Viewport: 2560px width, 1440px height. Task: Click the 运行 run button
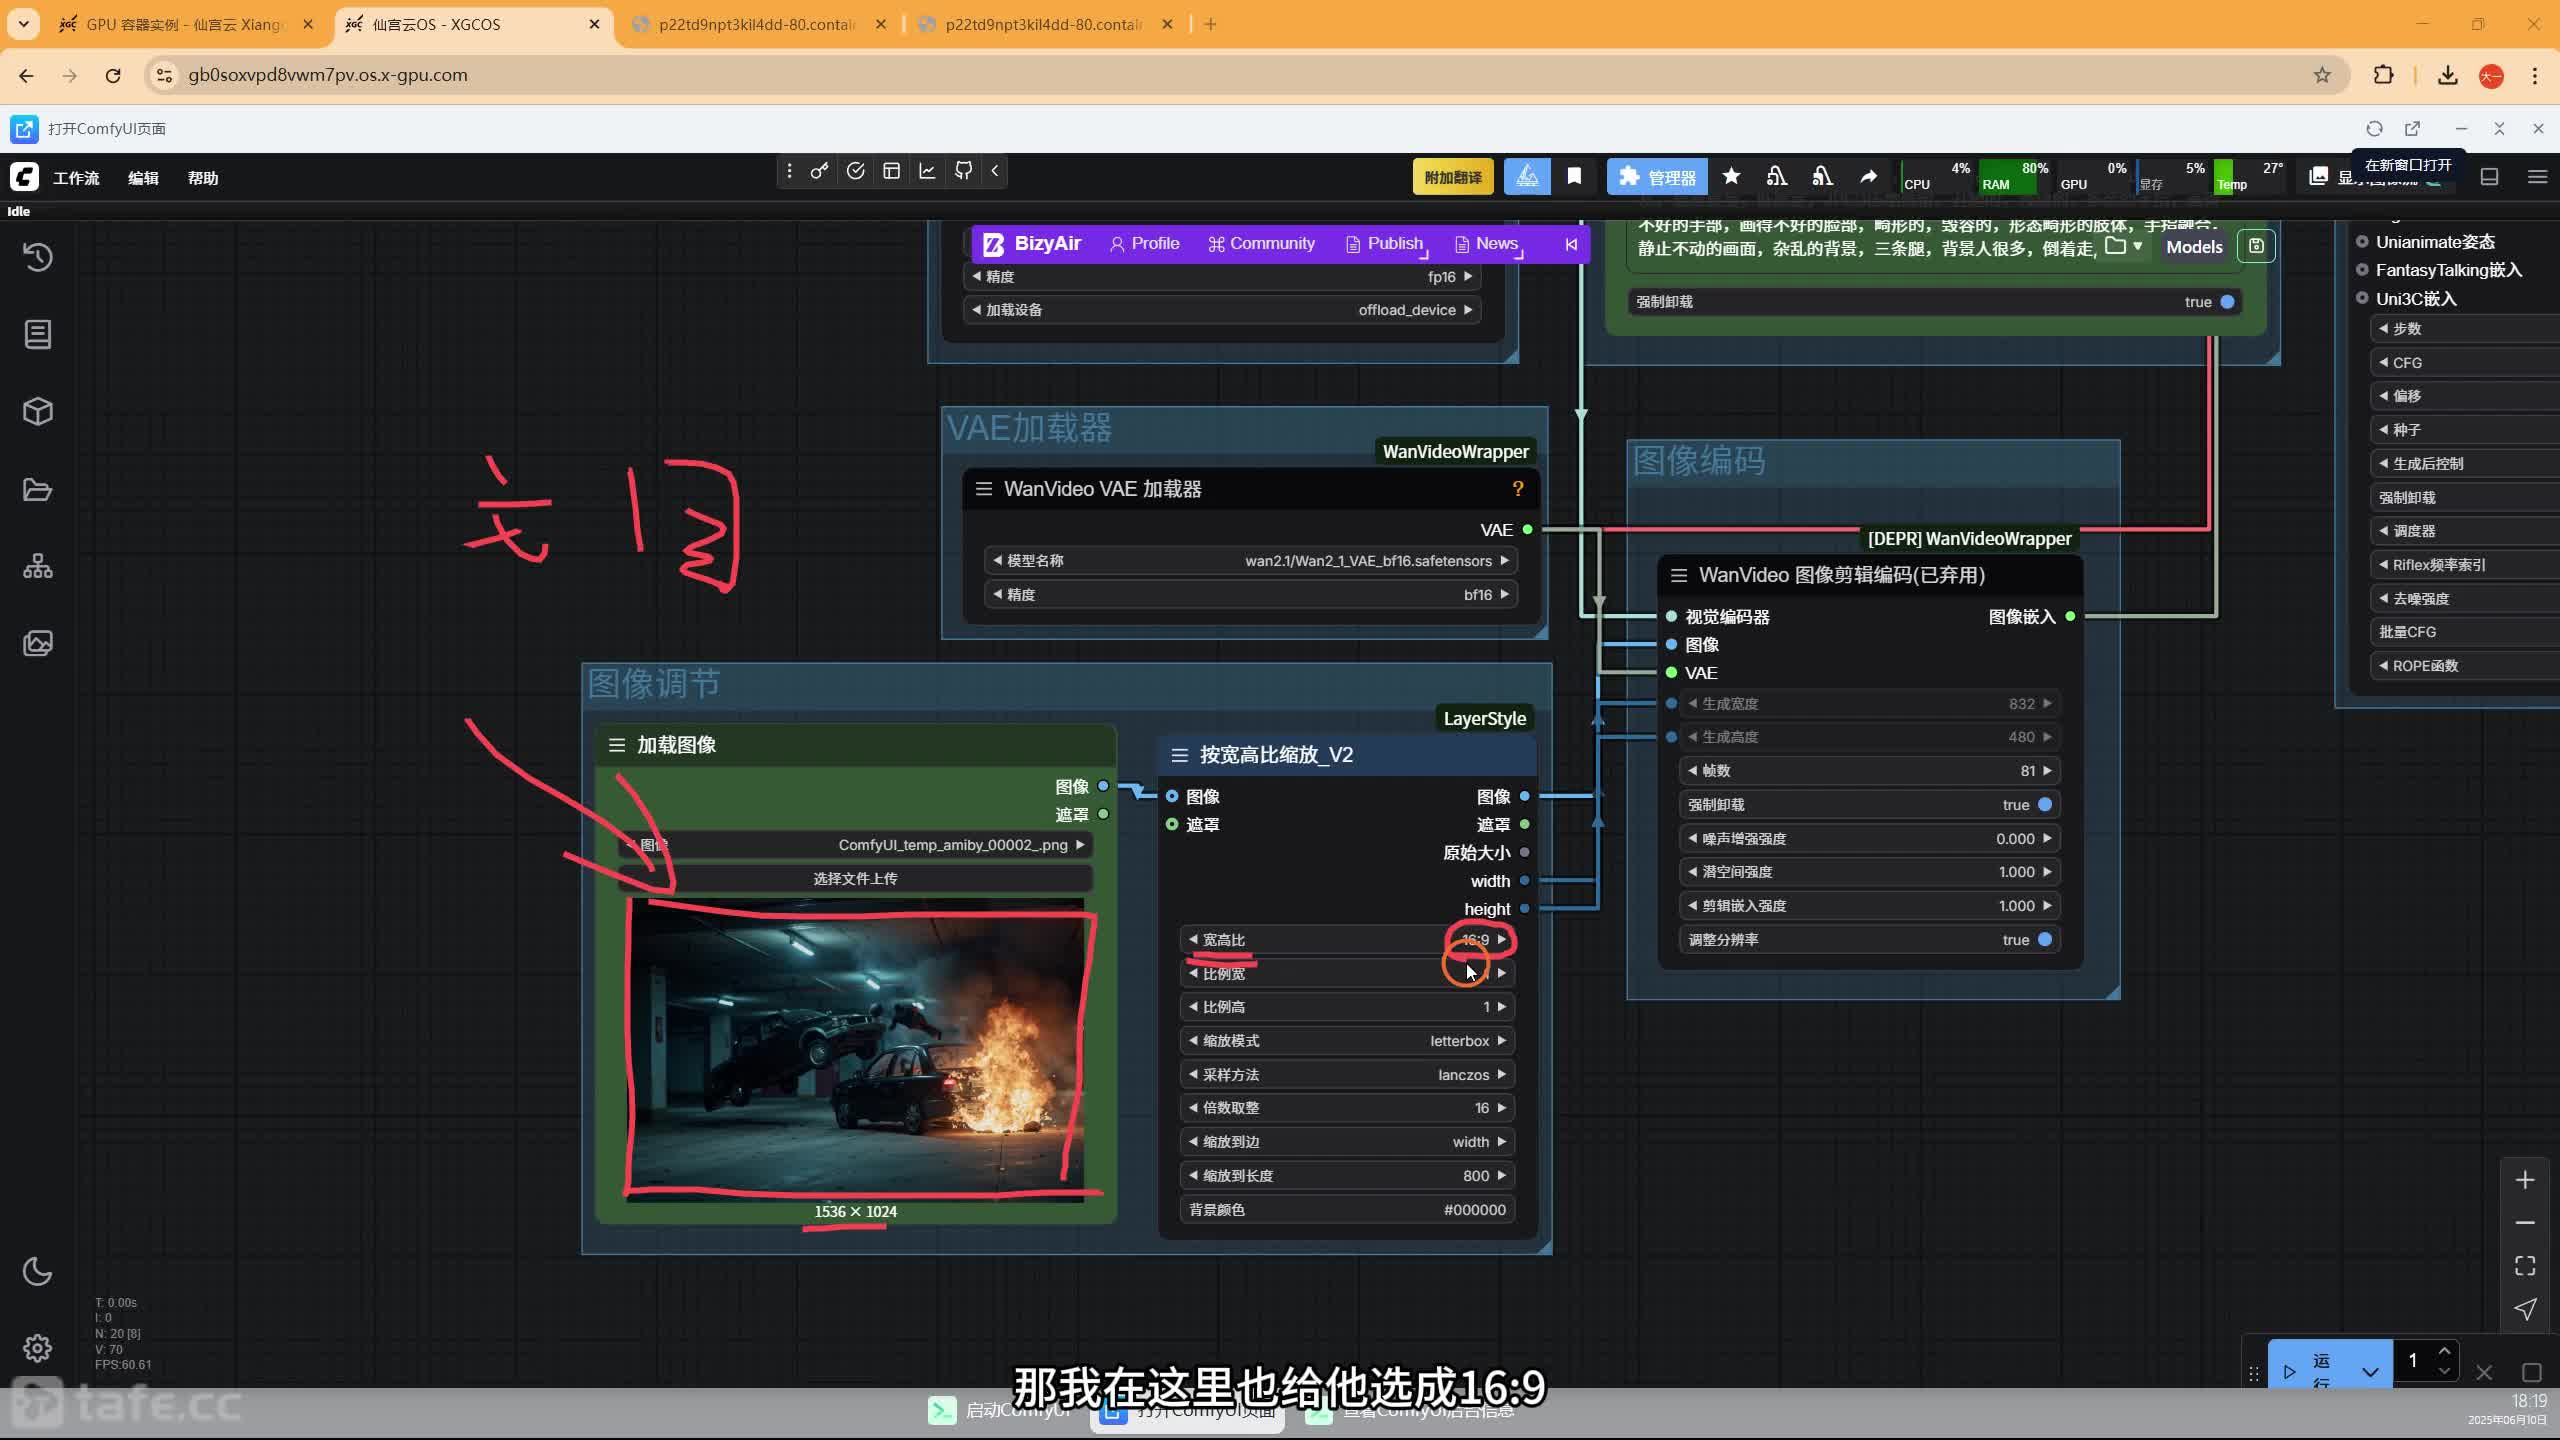(x=2309, y=1371)
